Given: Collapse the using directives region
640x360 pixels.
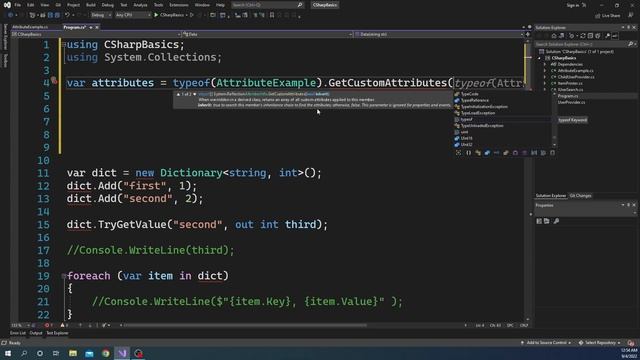Looking at the screenshot, I should pos(64,44).
